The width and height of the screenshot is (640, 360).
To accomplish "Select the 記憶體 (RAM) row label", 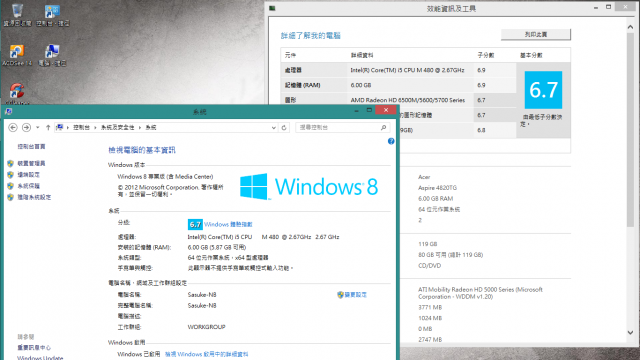I will pos(302,85).
